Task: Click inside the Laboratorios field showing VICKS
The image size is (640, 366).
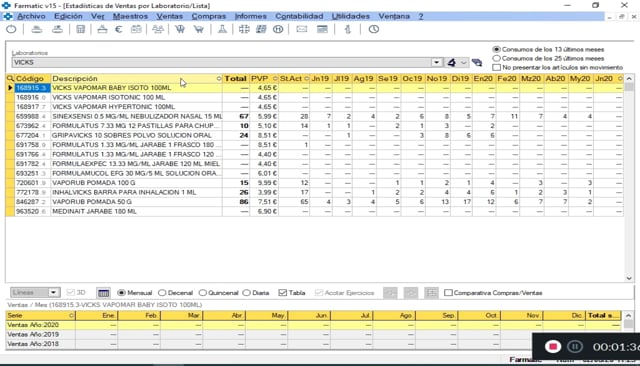Action: click(222, 62)
